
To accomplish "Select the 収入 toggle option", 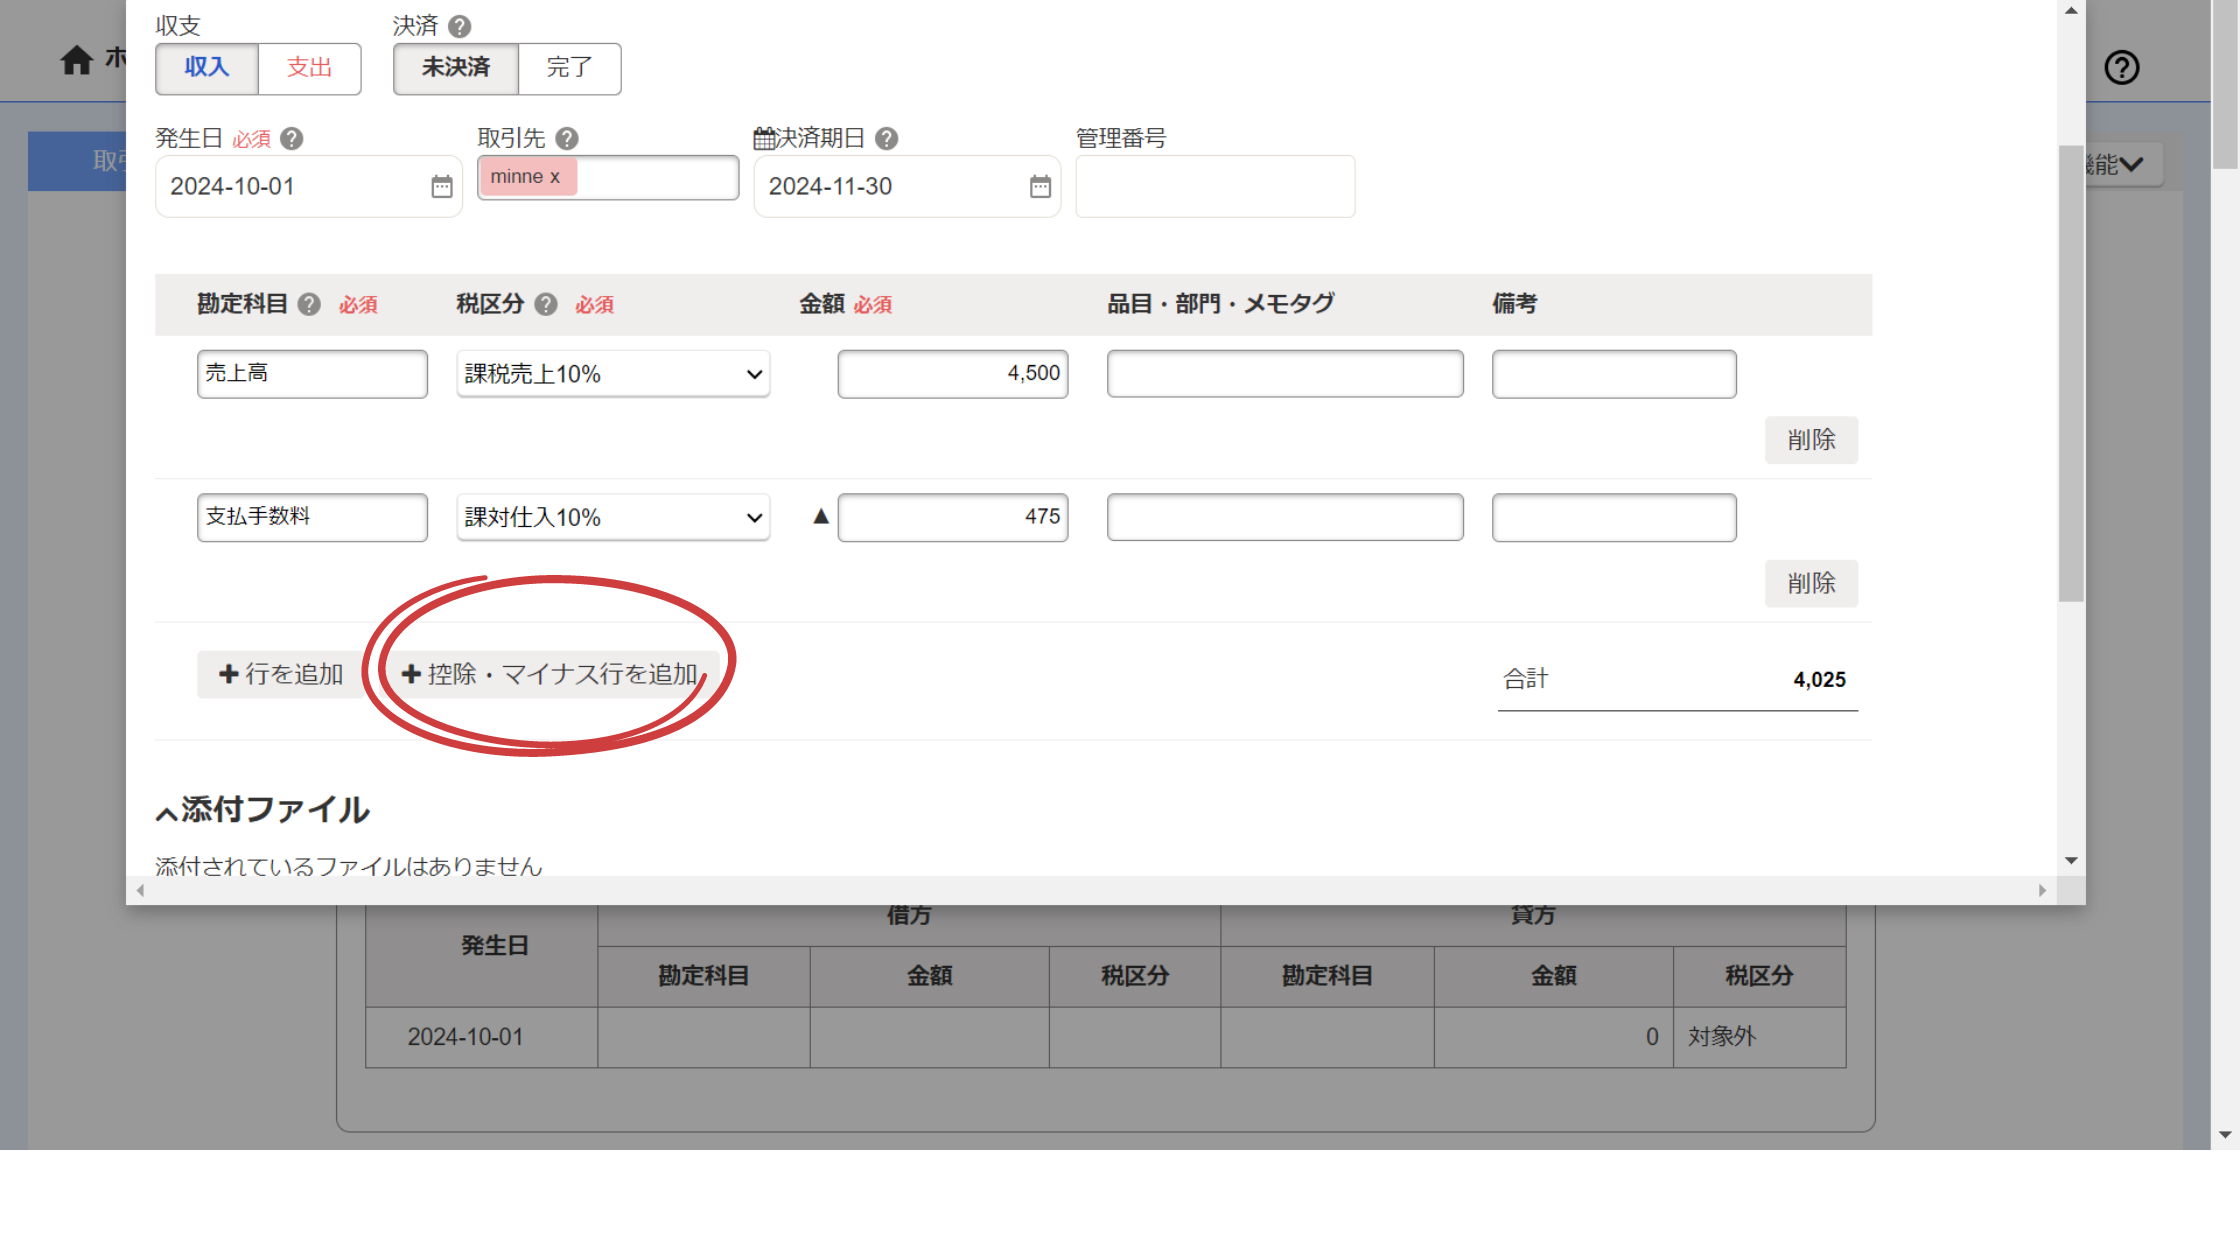I will tap(207, 68).
